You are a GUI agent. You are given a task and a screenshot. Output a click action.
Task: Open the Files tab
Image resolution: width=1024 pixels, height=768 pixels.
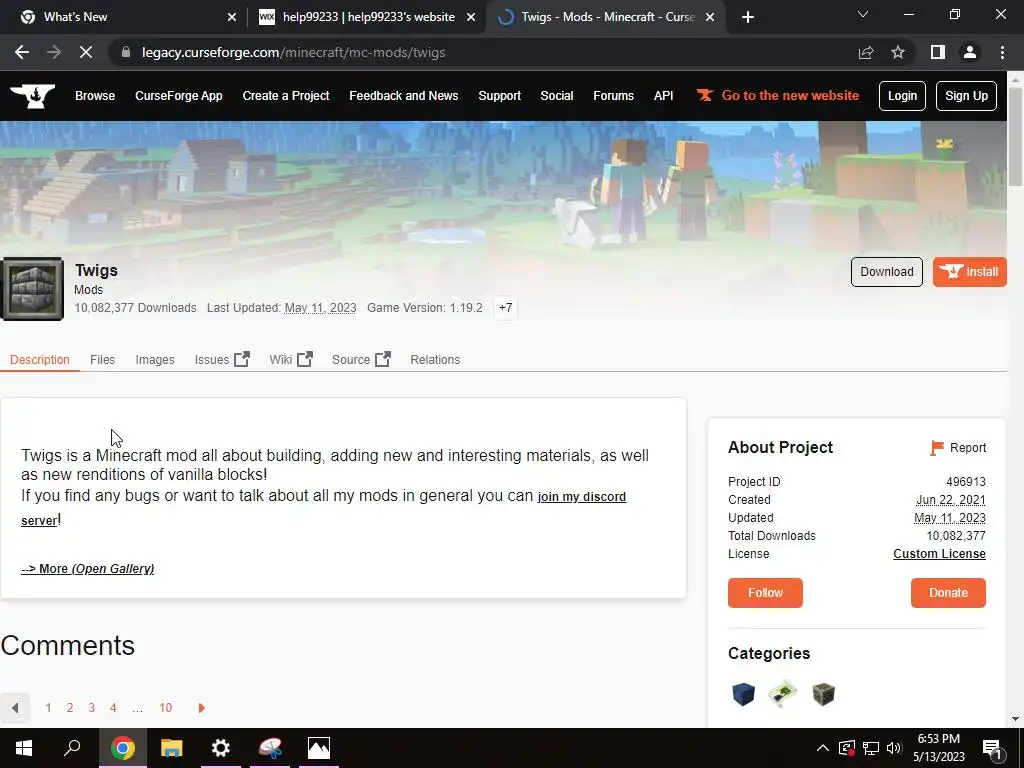[103, 360]
